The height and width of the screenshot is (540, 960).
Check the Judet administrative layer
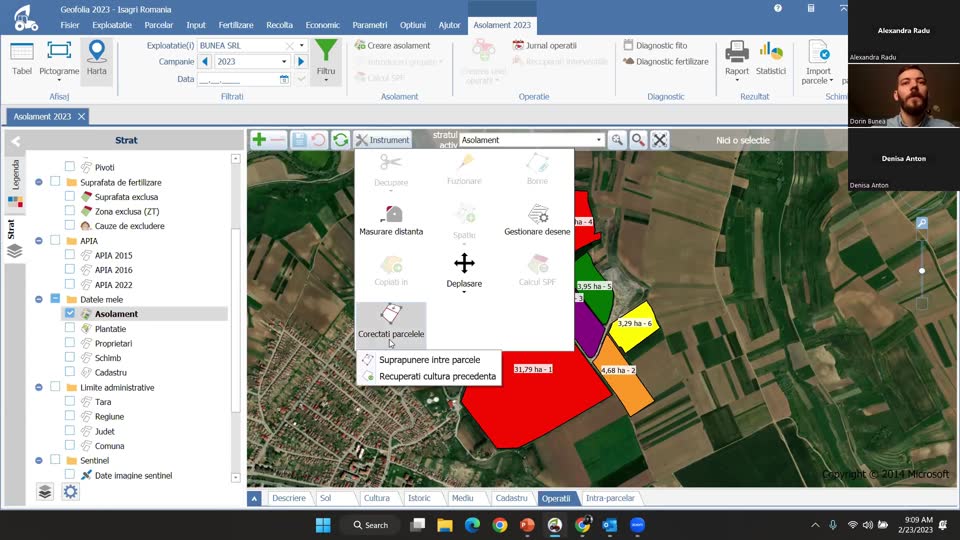click(x=70, y=430)
